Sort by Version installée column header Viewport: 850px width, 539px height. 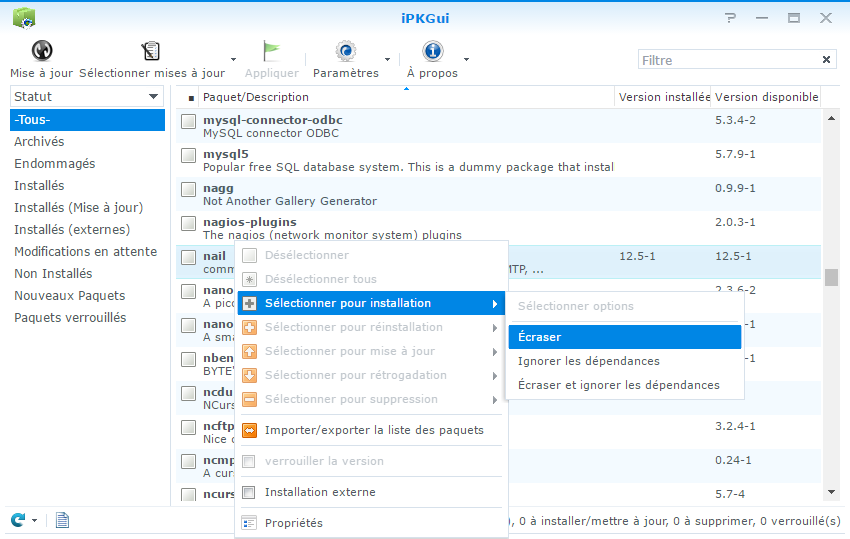point(662,97)
